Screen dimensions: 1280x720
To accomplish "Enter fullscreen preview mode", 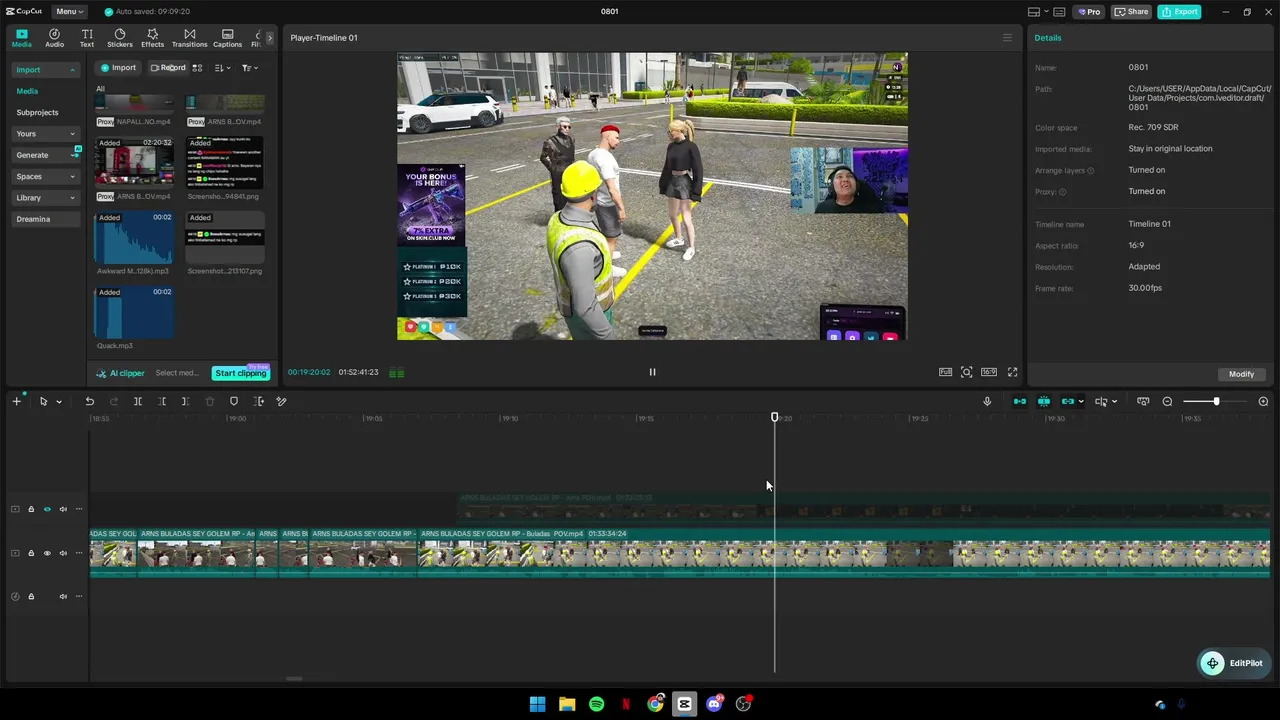I will 1012,372.
